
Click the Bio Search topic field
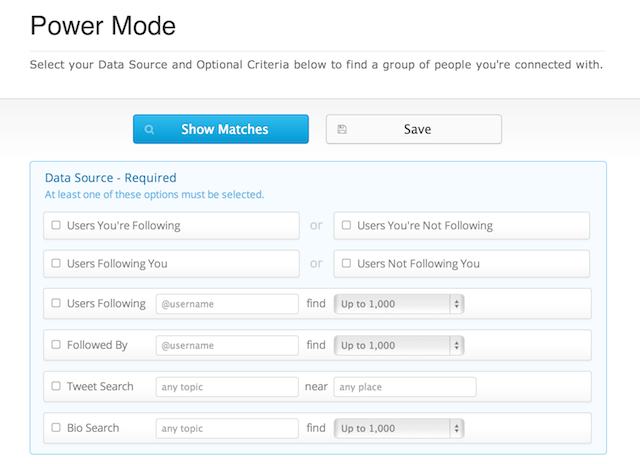point(227,428)
